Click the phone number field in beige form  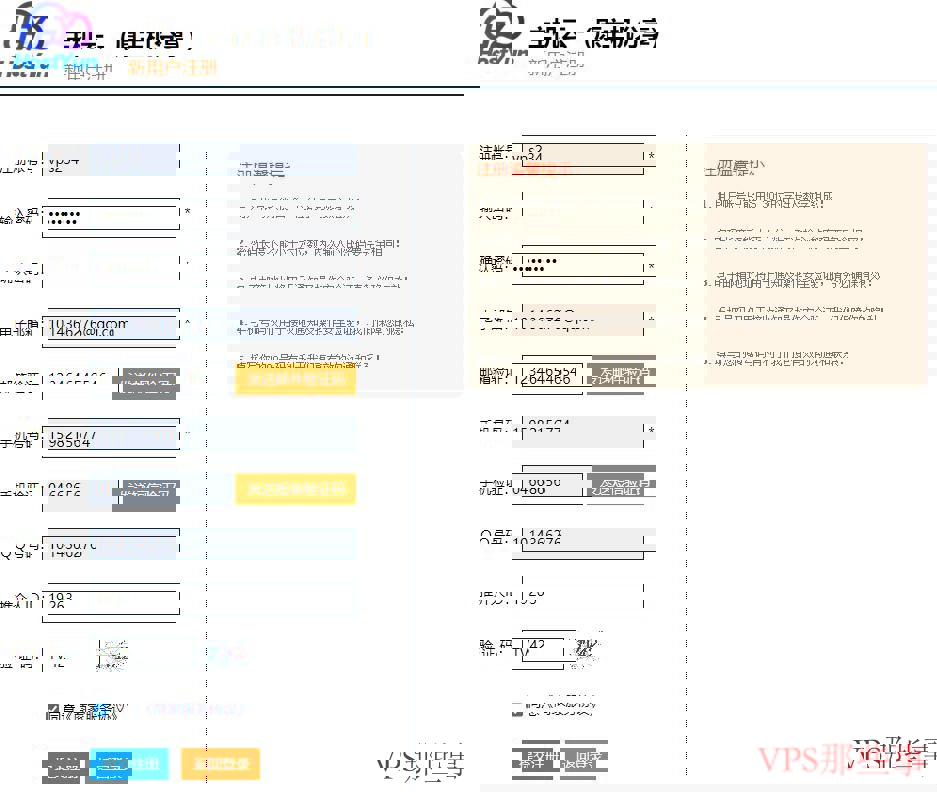pyautogui.click(x=583, y=430)
